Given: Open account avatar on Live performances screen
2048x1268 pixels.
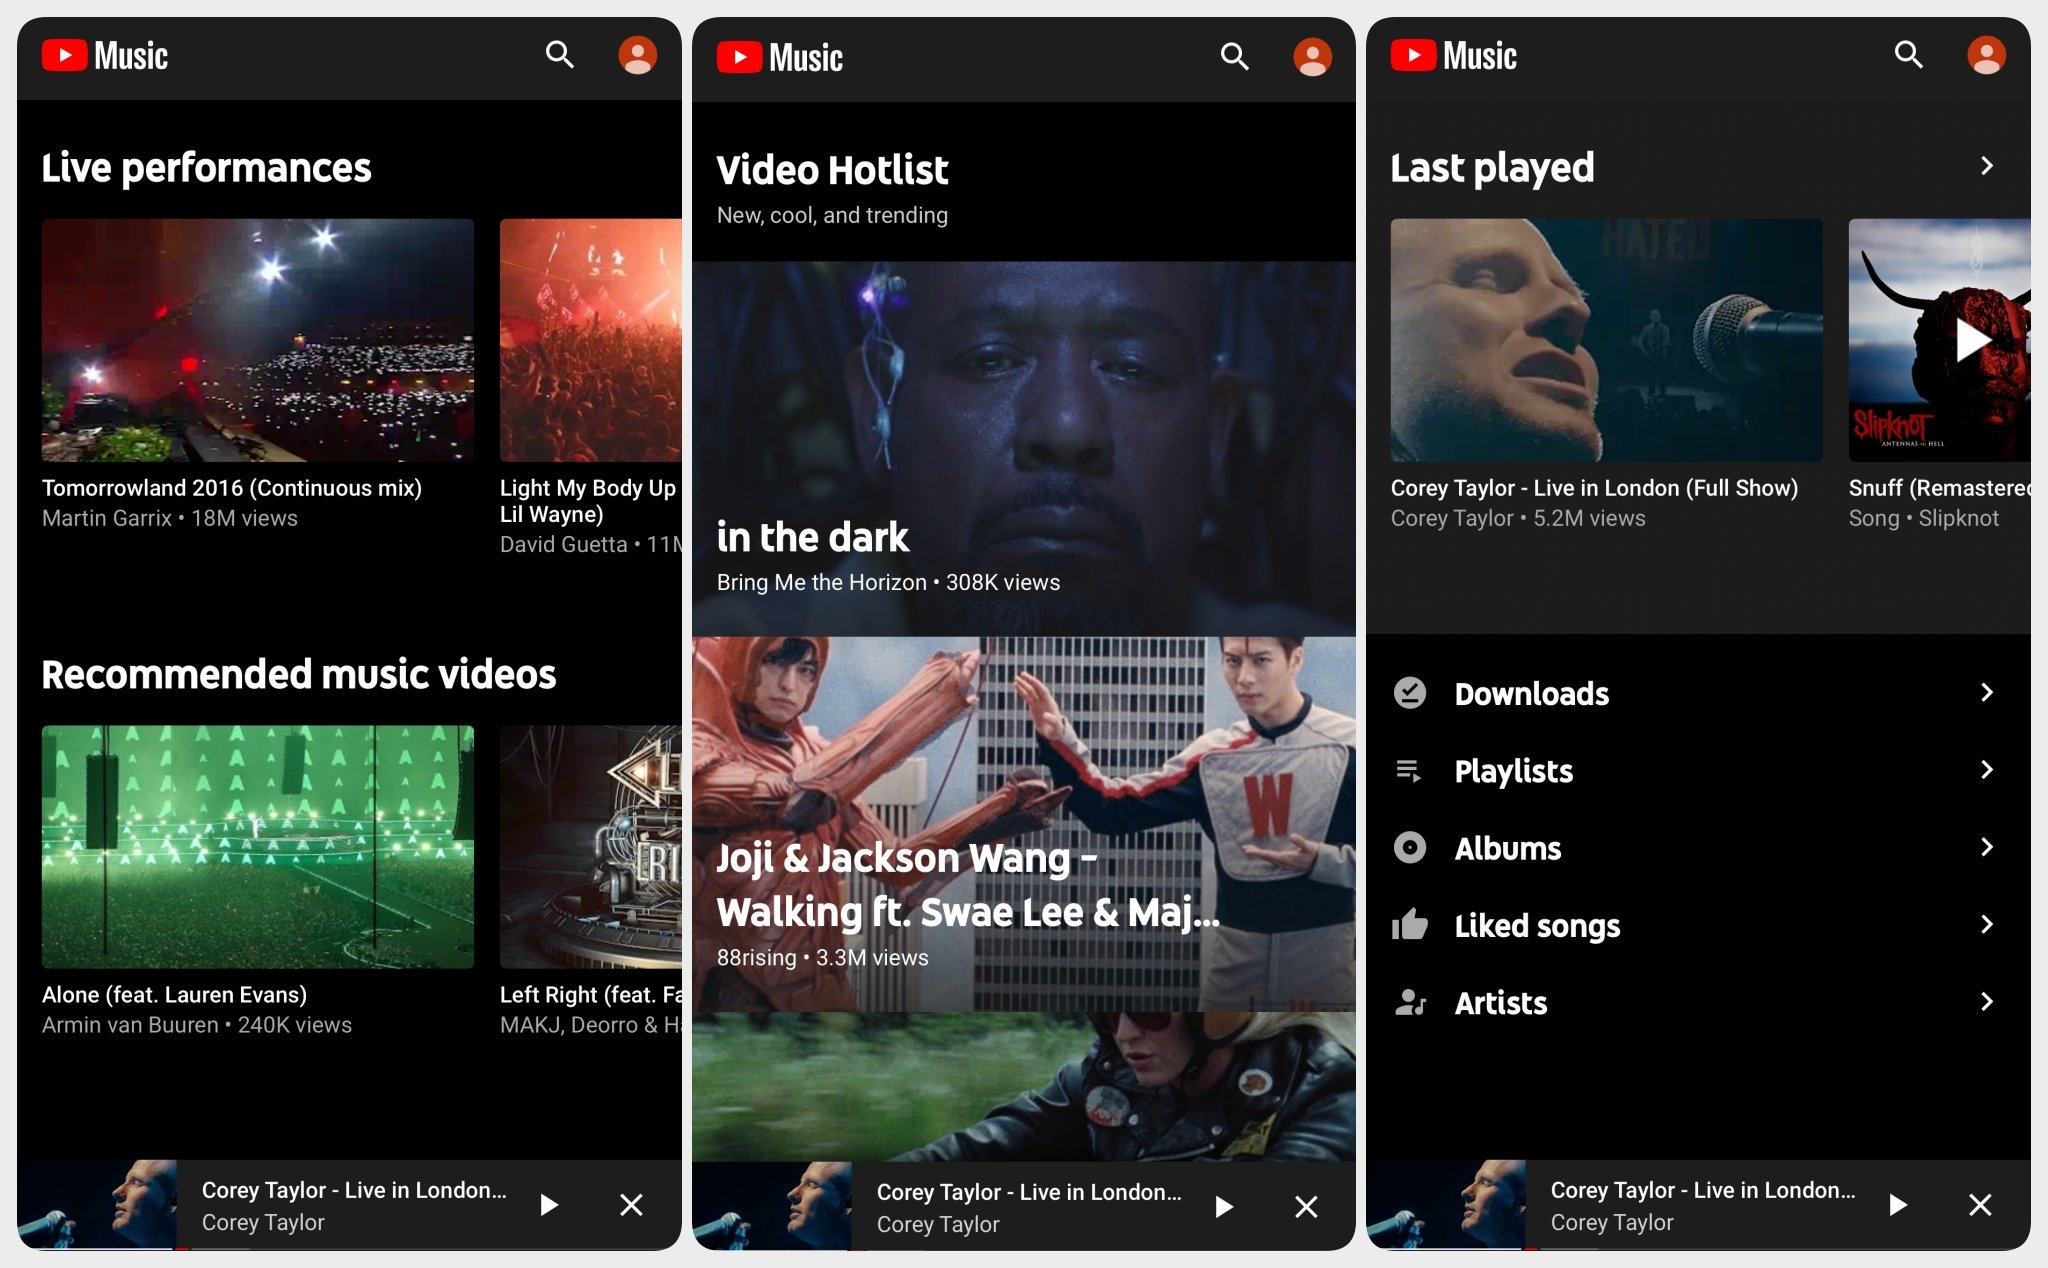Looking at the screenshot, I should [637, 55].
